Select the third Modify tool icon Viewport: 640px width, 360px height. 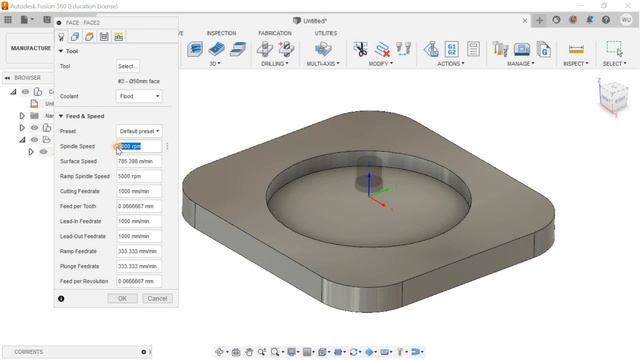403,49
